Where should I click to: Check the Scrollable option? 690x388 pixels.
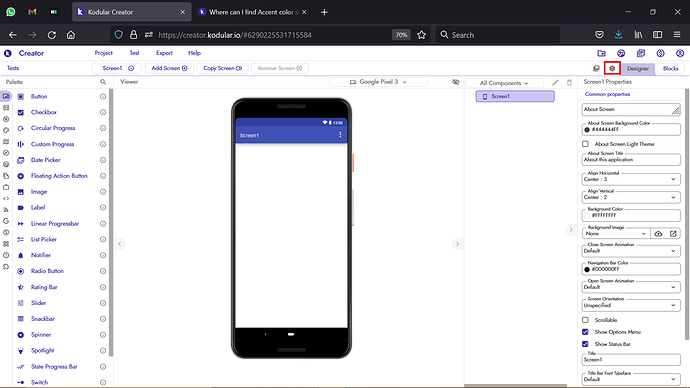tap(585, 320)
